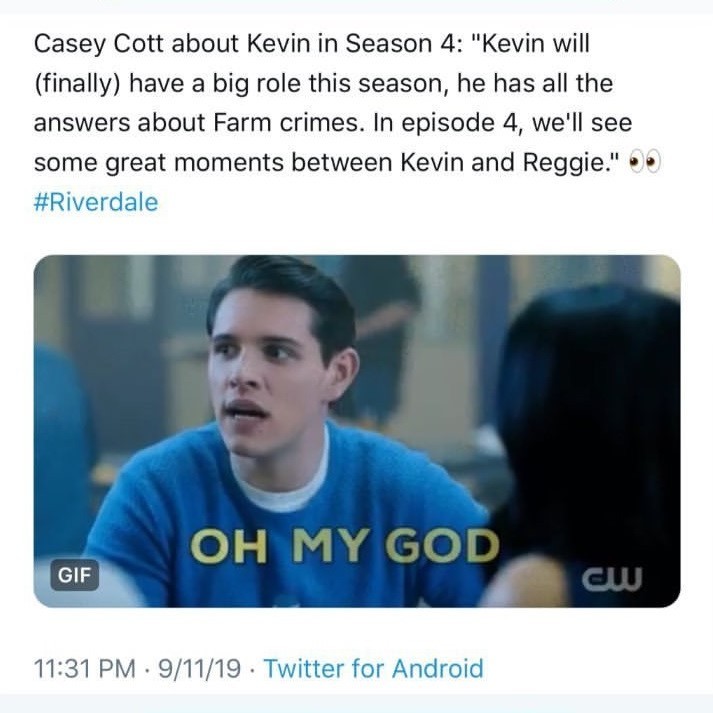713x713 pixels.
Task: Click the CW logo watermark on the GIF
Action: click(x=612, y=579)
